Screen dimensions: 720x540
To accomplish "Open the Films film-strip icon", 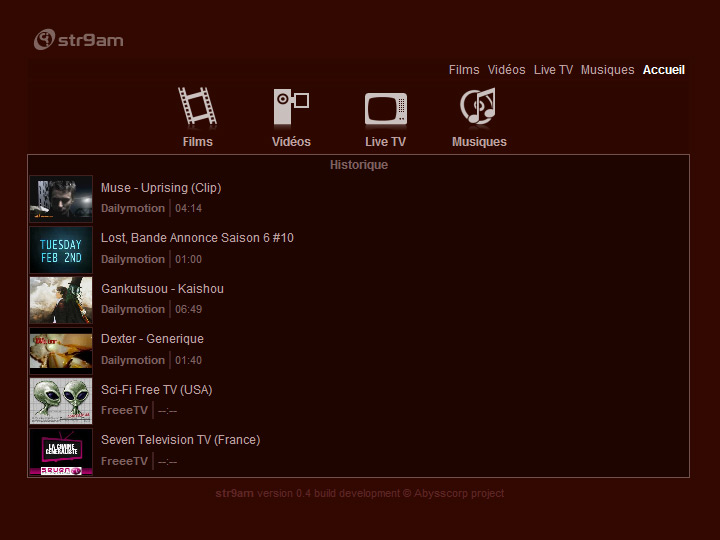I will pos(197,106).
